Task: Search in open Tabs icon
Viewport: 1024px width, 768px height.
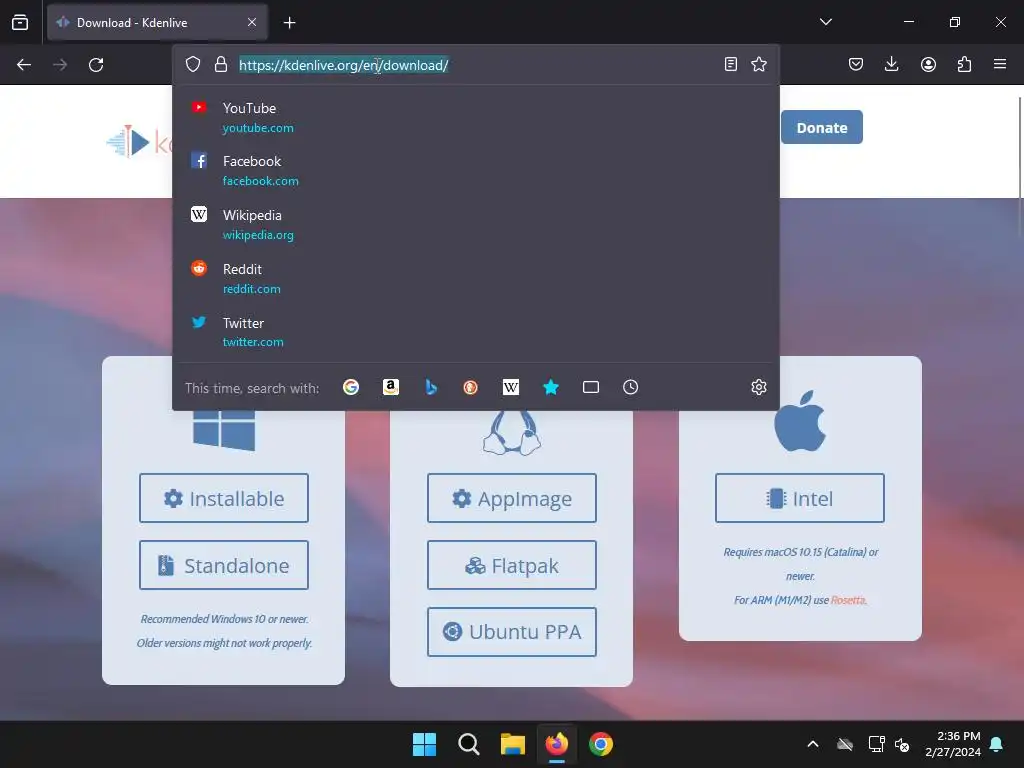Action: pyautogui.click(x=590, y=387)
